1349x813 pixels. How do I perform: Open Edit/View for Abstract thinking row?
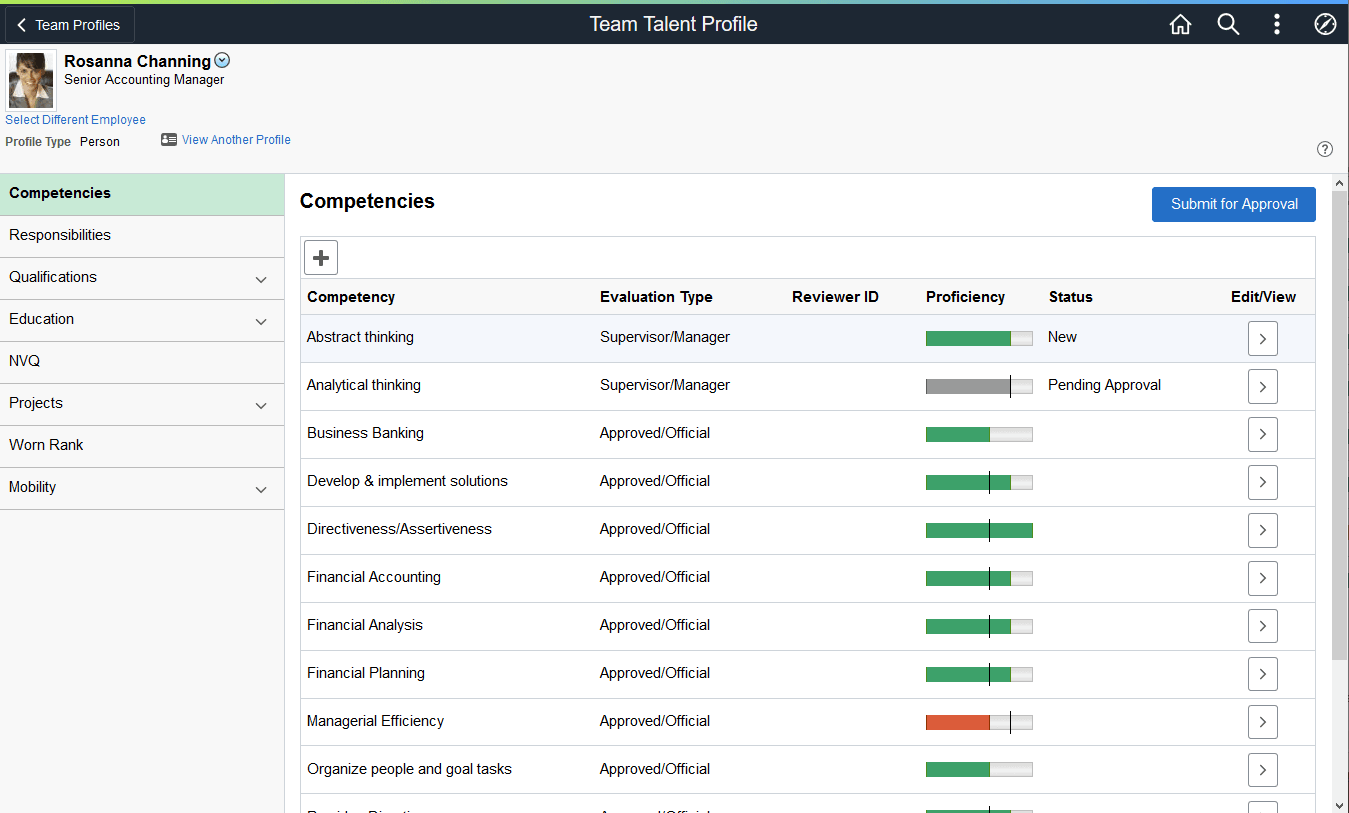1262,338
